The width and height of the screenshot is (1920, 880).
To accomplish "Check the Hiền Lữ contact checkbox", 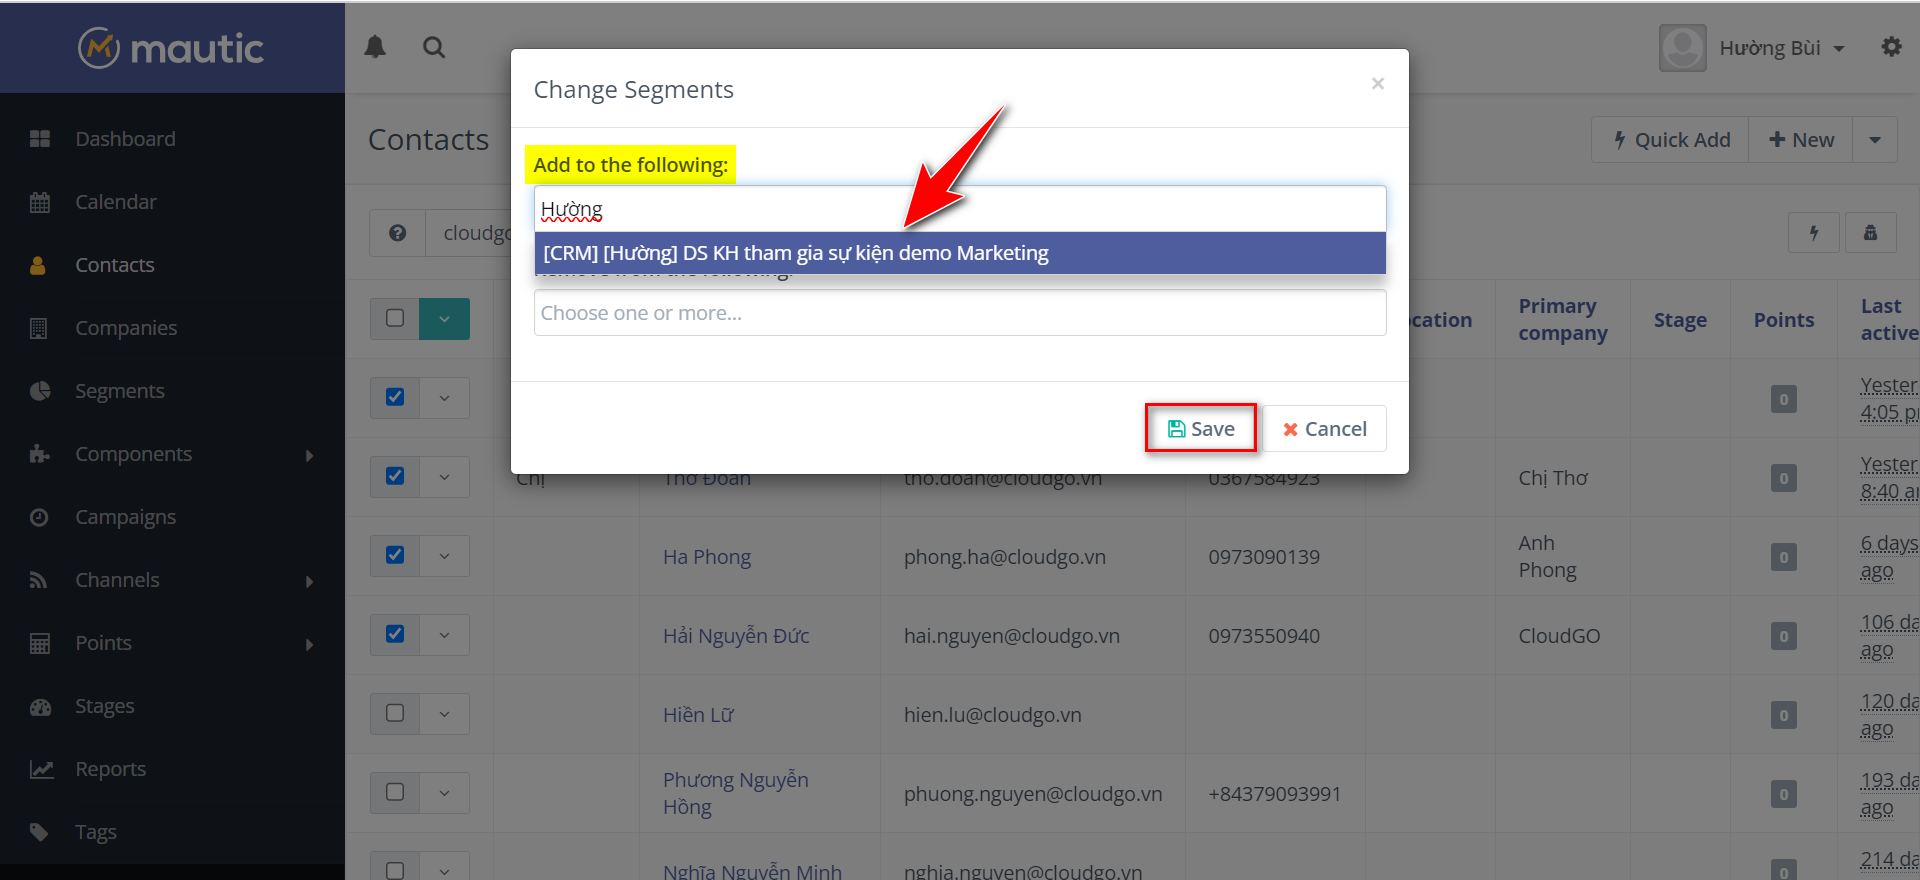I will click(x=395, y=713).
